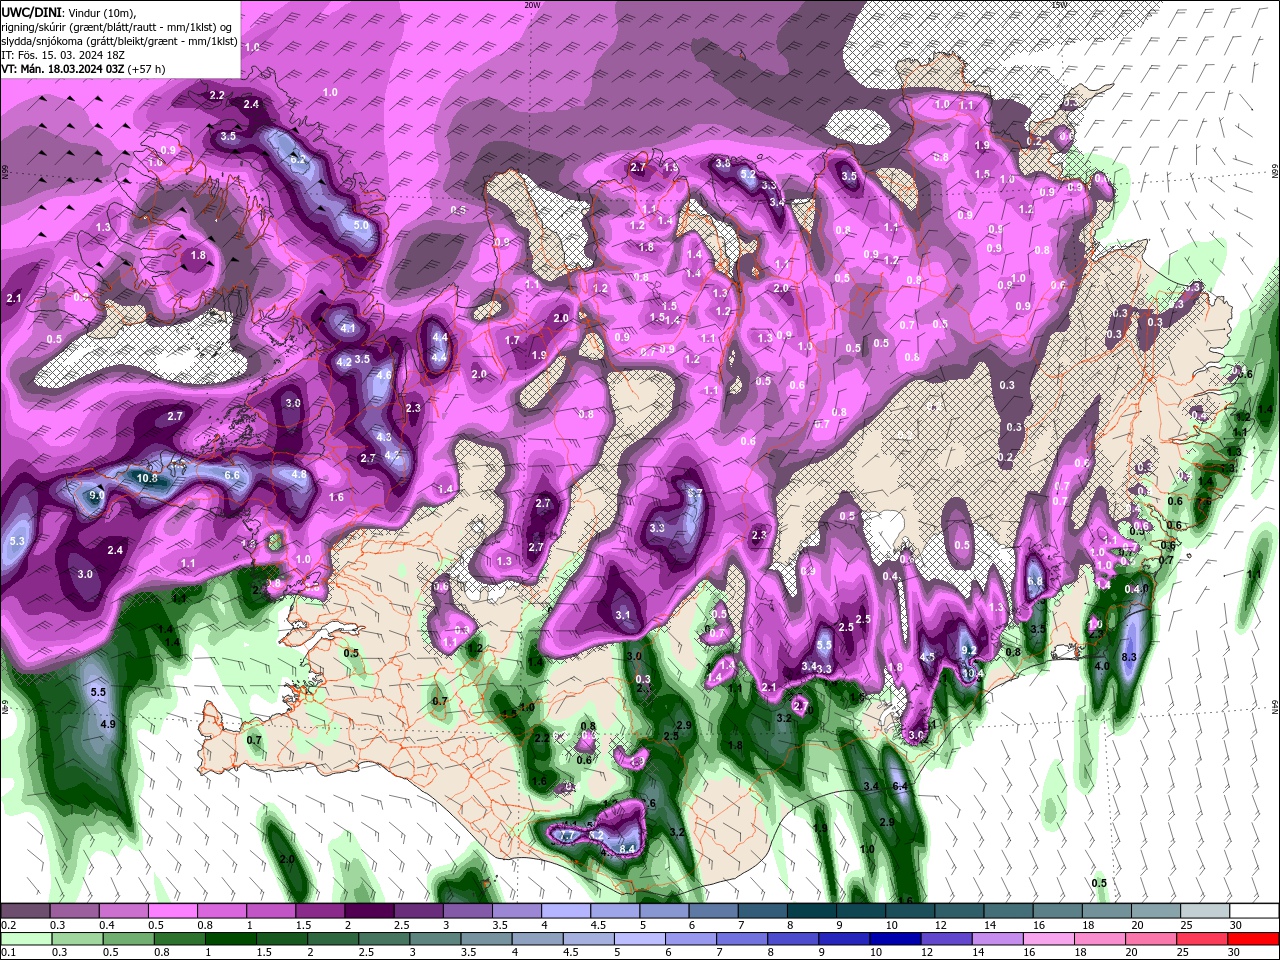Click the 6.4 rain value south of the coast
1280x960 pixels.
click(x=899, y=786)
